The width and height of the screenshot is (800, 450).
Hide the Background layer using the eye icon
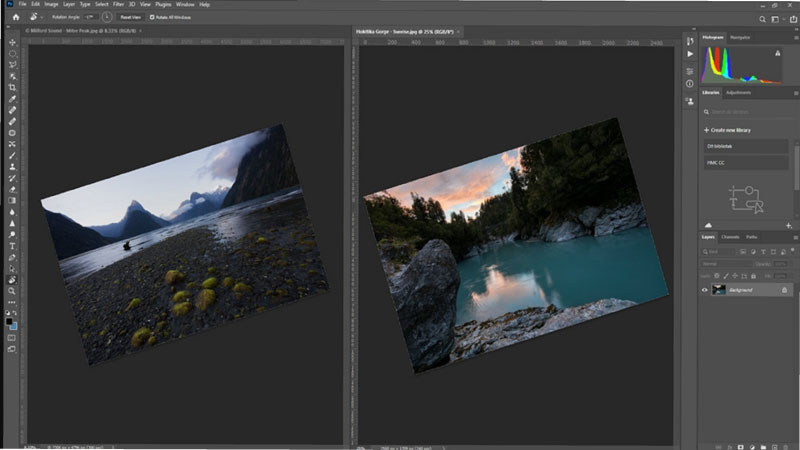[x=706, y=290]
